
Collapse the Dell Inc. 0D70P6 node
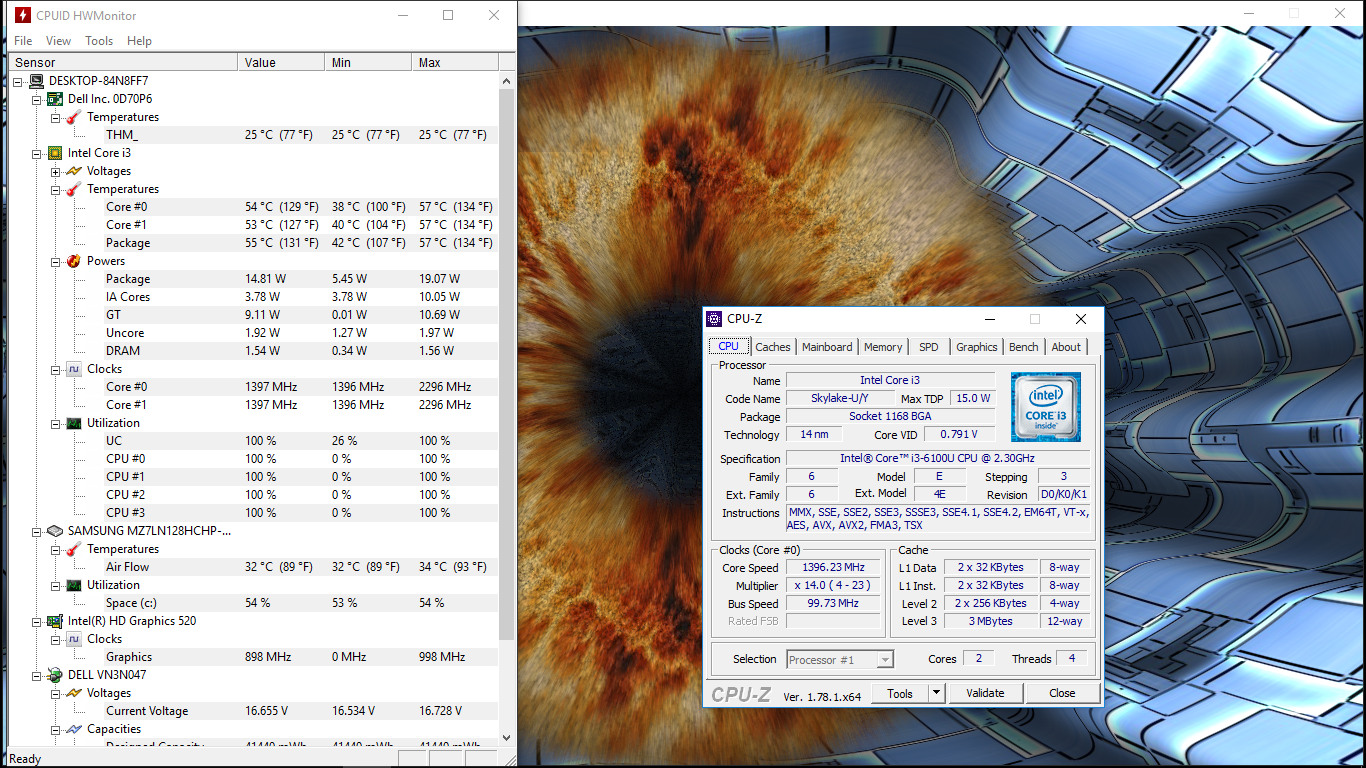pos(37,99)
